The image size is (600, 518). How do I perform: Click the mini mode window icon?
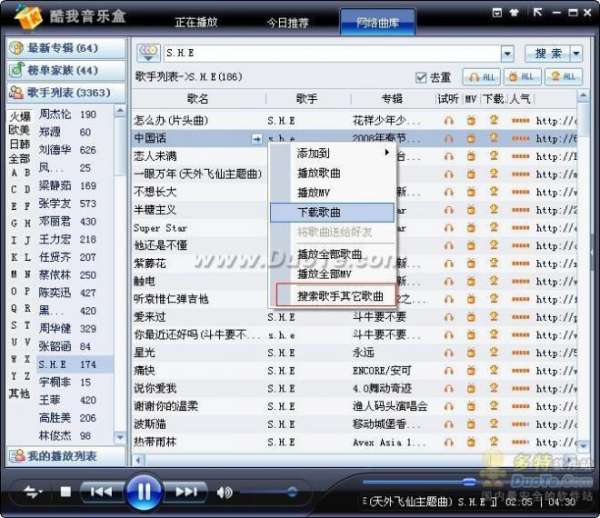click(497, 13)
